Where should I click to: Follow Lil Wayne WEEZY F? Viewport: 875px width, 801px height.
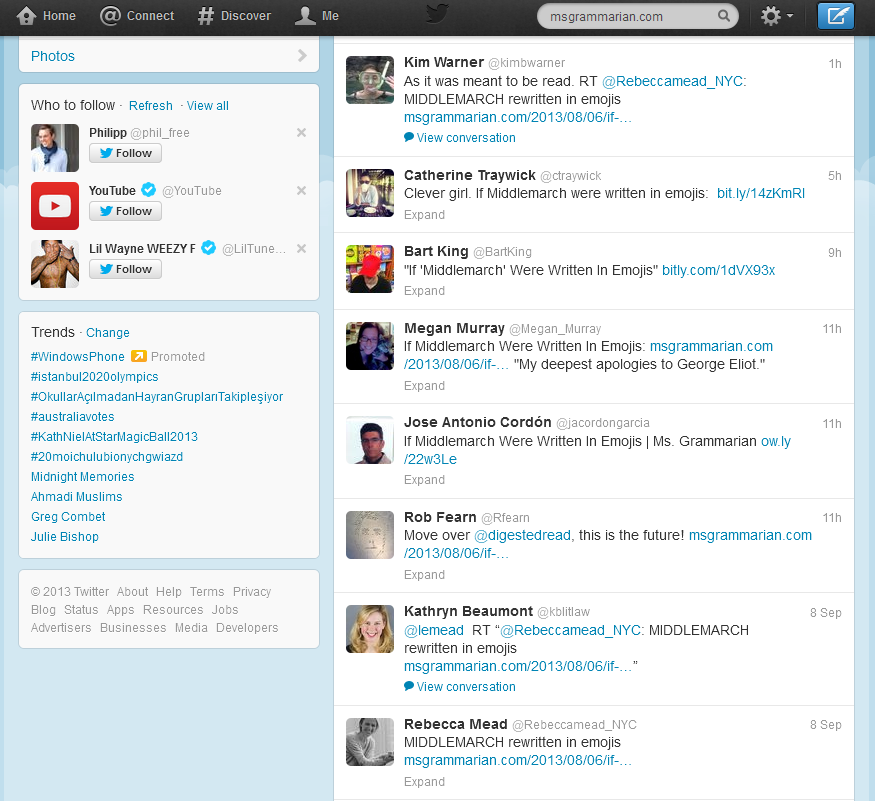click(x=125, y=269)
